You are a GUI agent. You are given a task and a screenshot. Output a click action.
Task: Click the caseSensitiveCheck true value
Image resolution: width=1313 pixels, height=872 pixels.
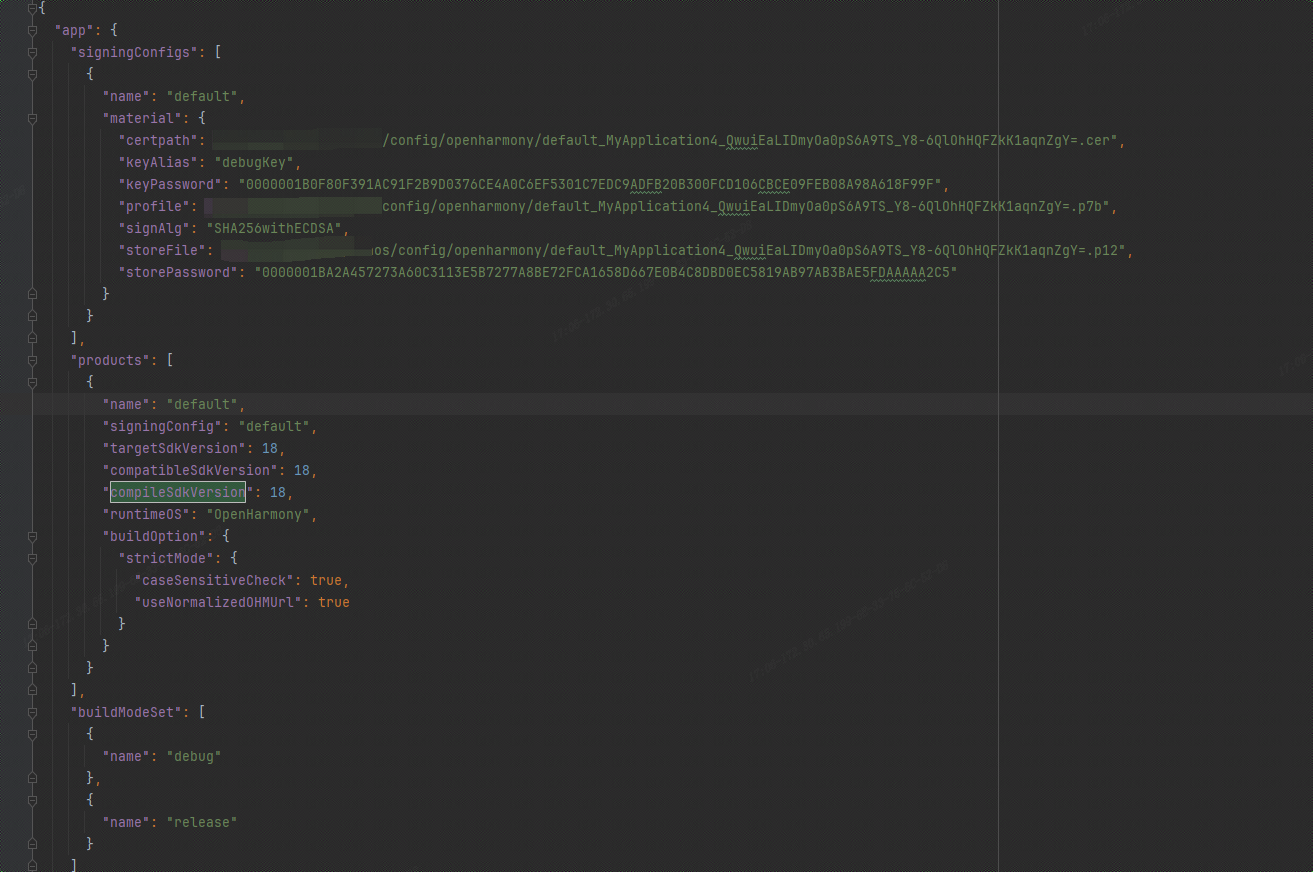tap(326, 580)
